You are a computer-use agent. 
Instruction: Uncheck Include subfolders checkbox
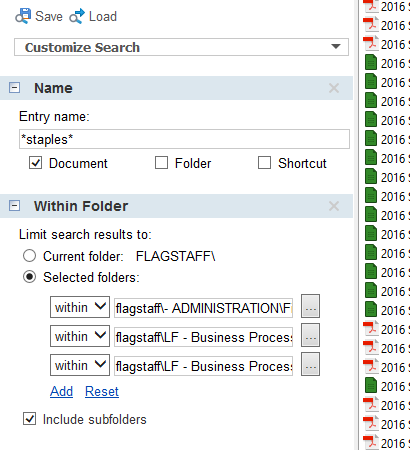click(x=29, y=419)
